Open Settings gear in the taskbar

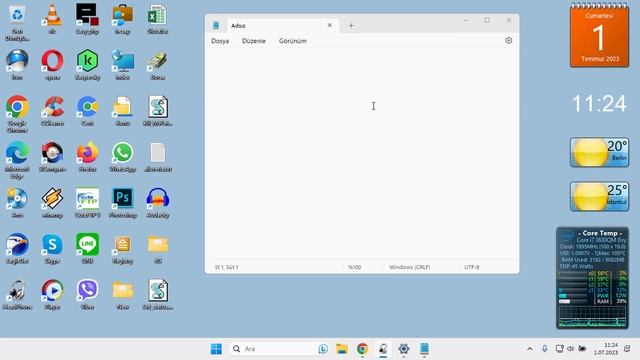(x=404, y=349)
